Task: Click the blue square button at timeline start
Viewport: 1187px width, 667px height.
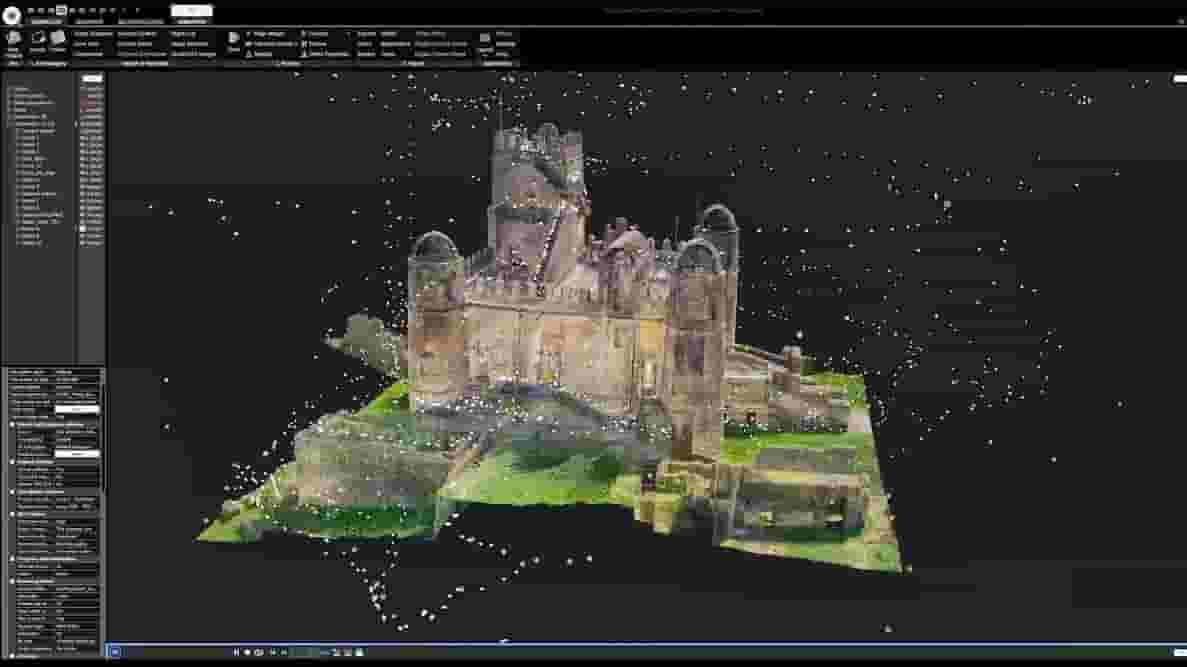Action: point(115,652)
